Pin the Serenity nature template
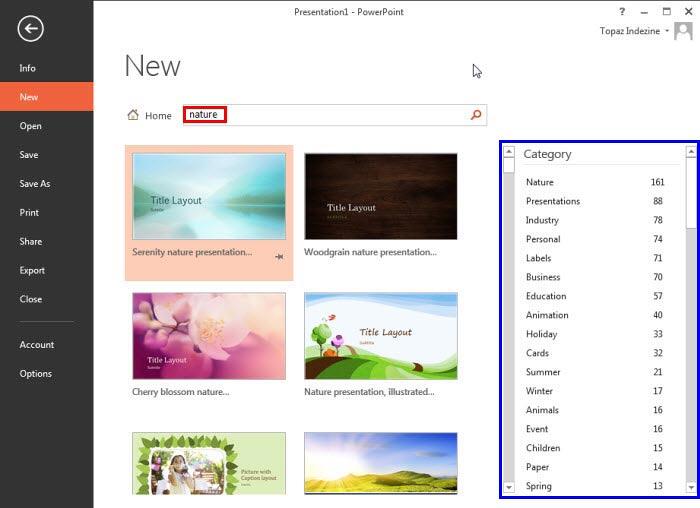Screen dimensions: 700x508 [x=281, y=257]
